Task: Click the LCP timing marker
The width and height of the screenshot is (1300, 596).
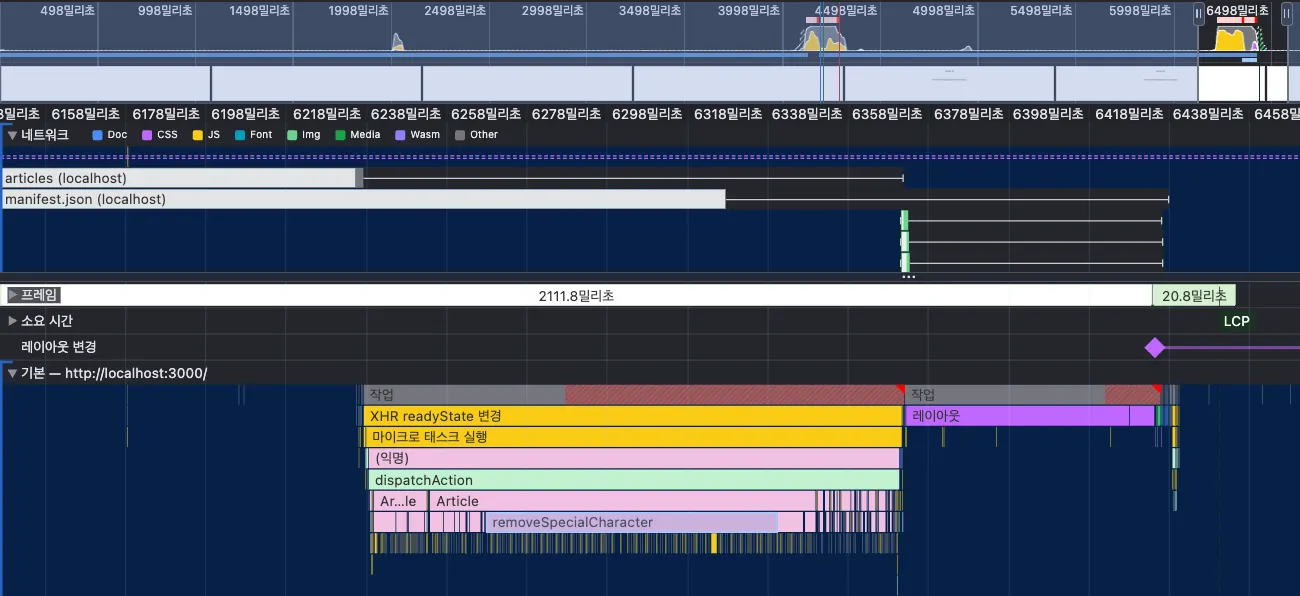Action: pos(1236,321)
